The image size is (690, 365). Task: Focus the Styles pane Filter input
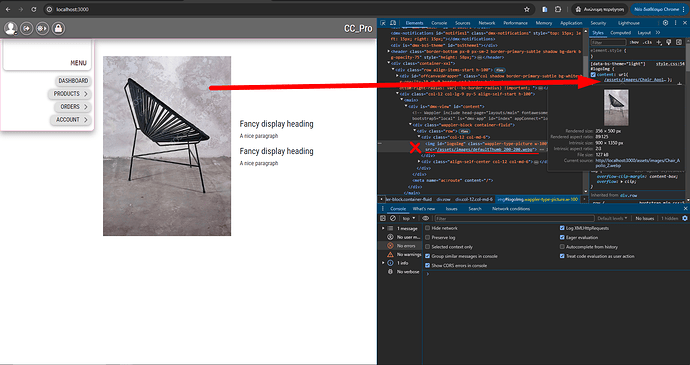click(x=608, y=42)
